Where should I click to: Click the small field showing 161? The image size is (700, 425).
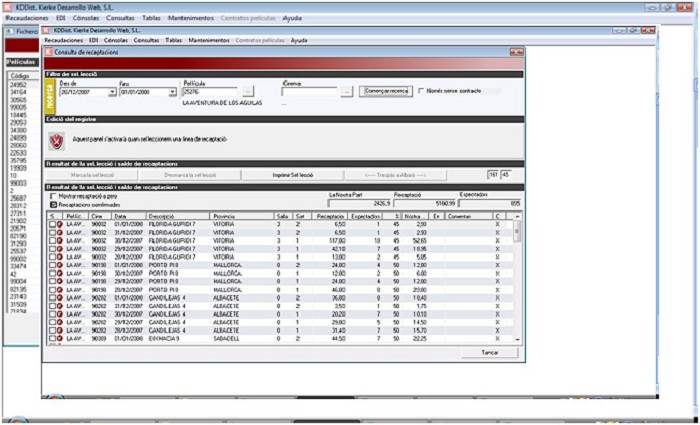(493, 175)
